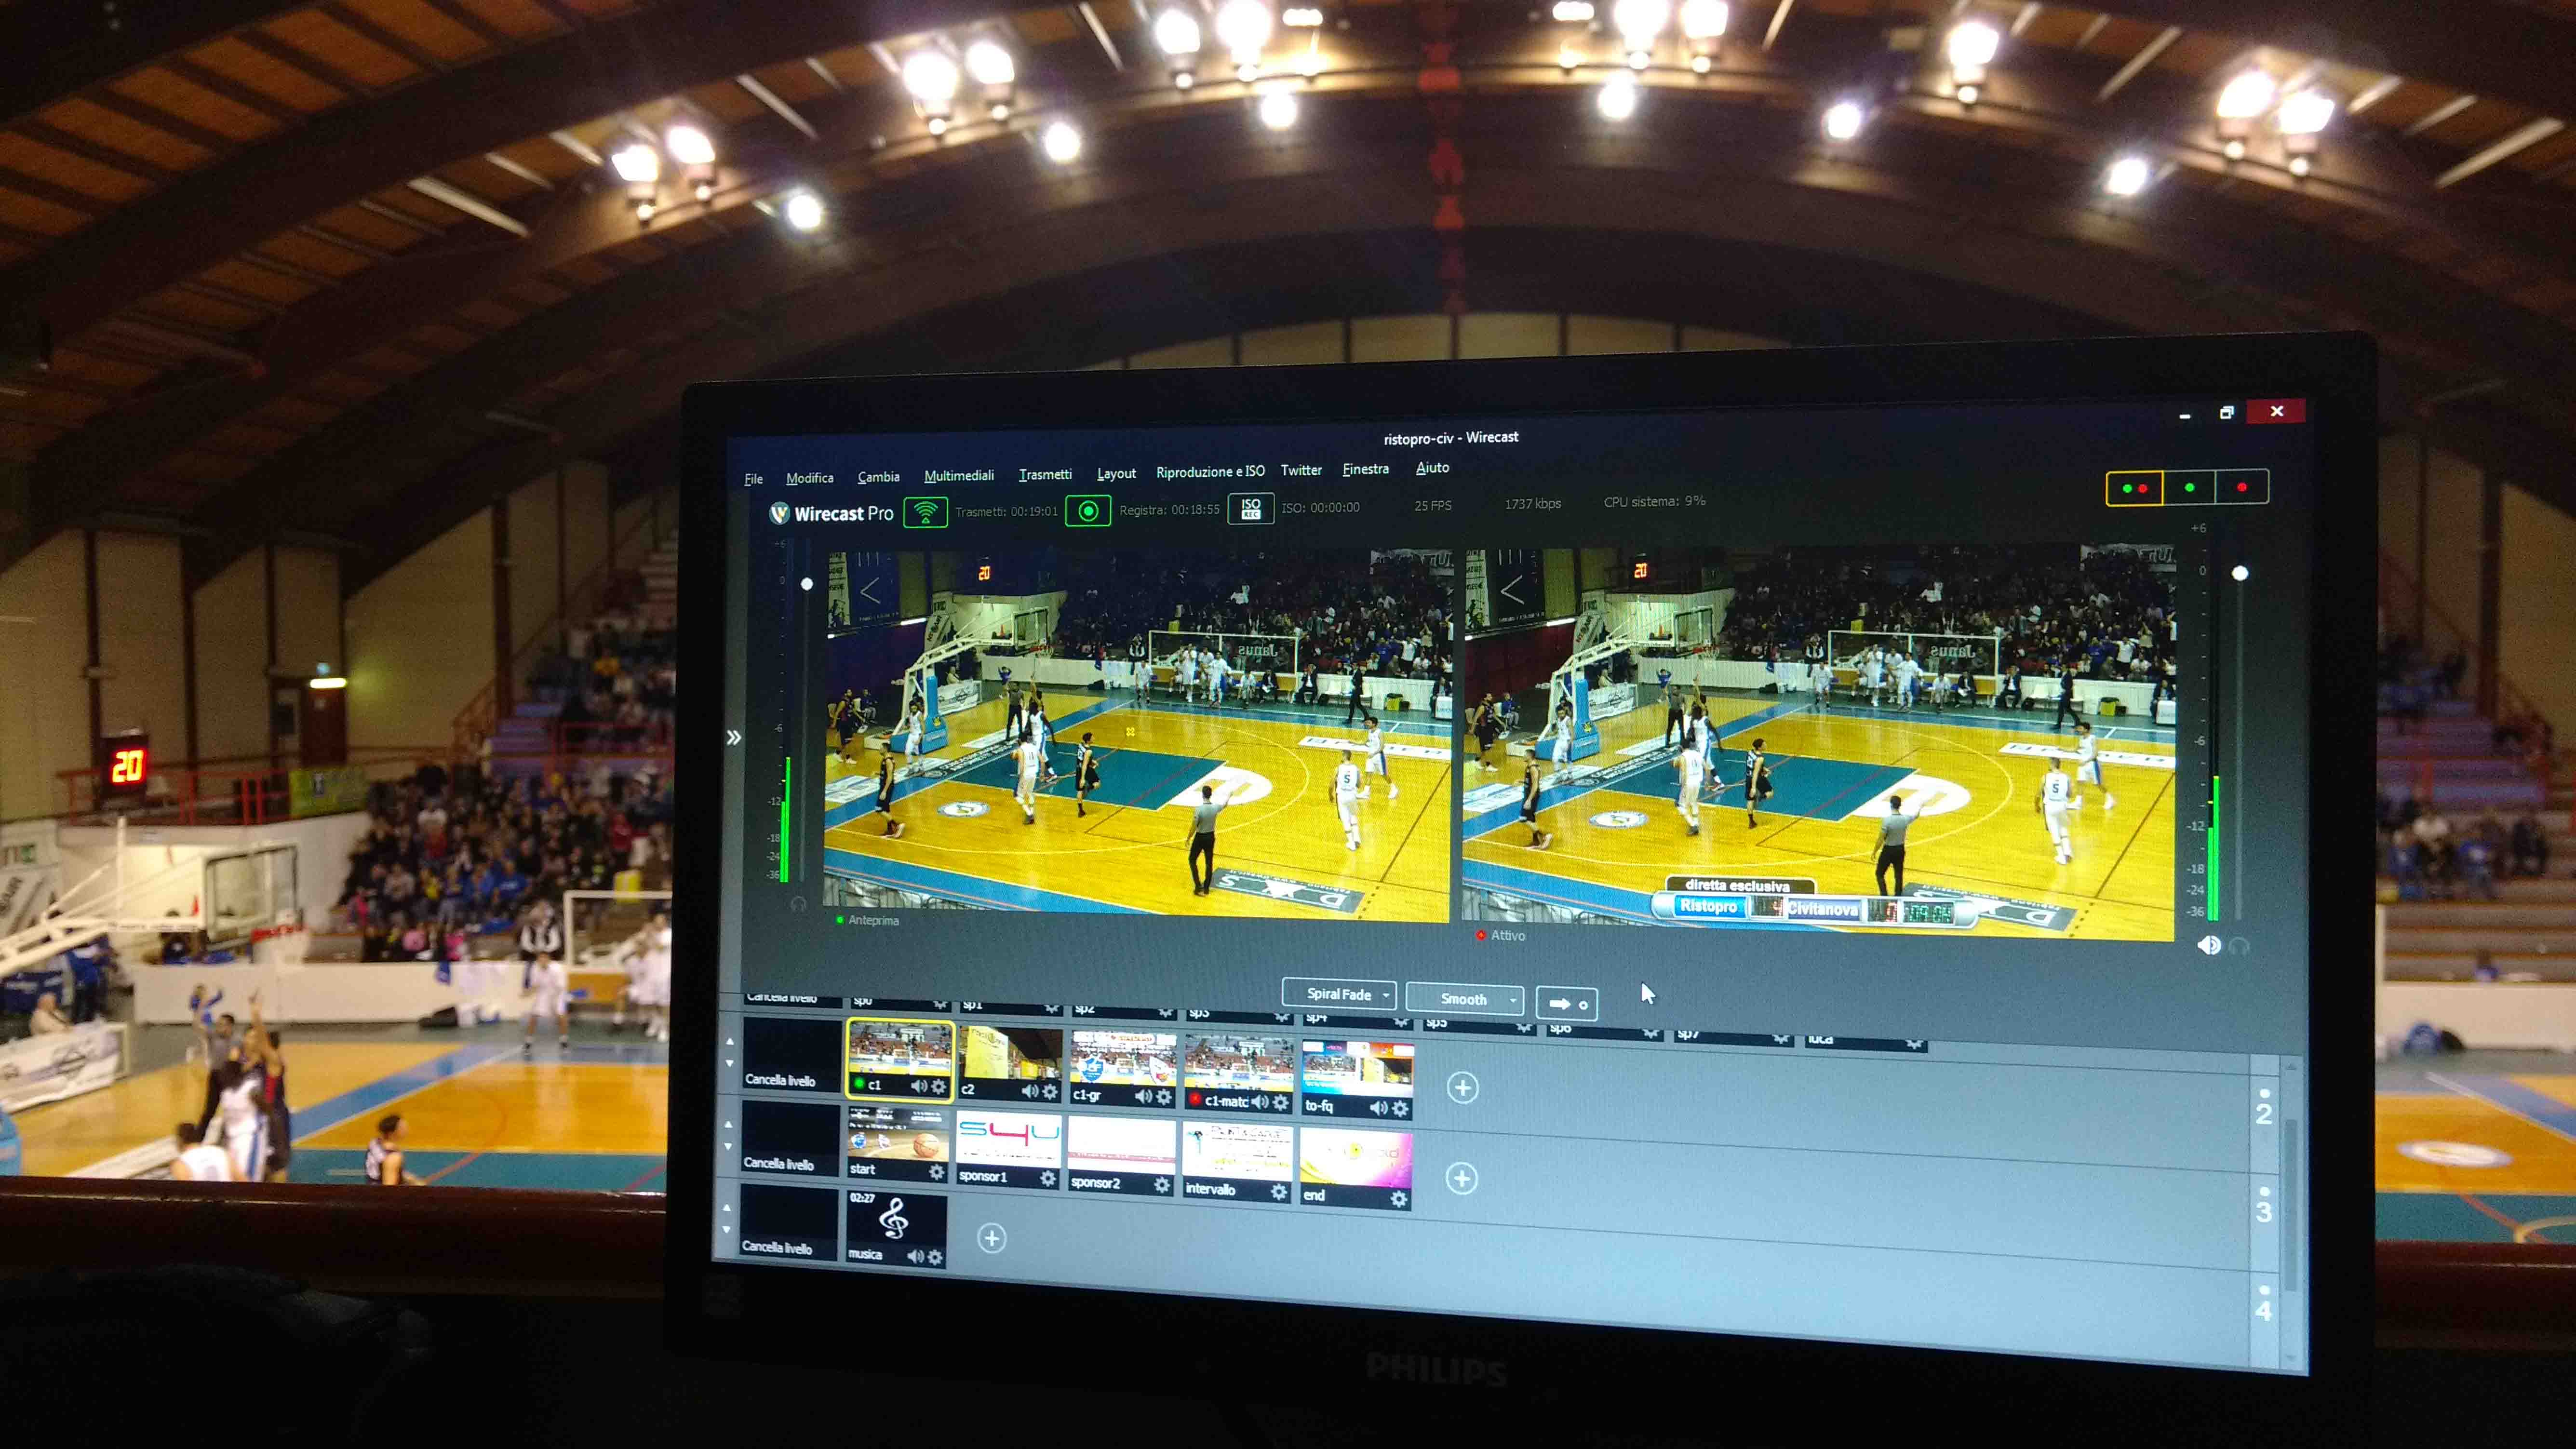The height and width of the screenshot is (1449, 2576).
Task: Open settings gear on intervallo shot
Action: (1278, 1191)
